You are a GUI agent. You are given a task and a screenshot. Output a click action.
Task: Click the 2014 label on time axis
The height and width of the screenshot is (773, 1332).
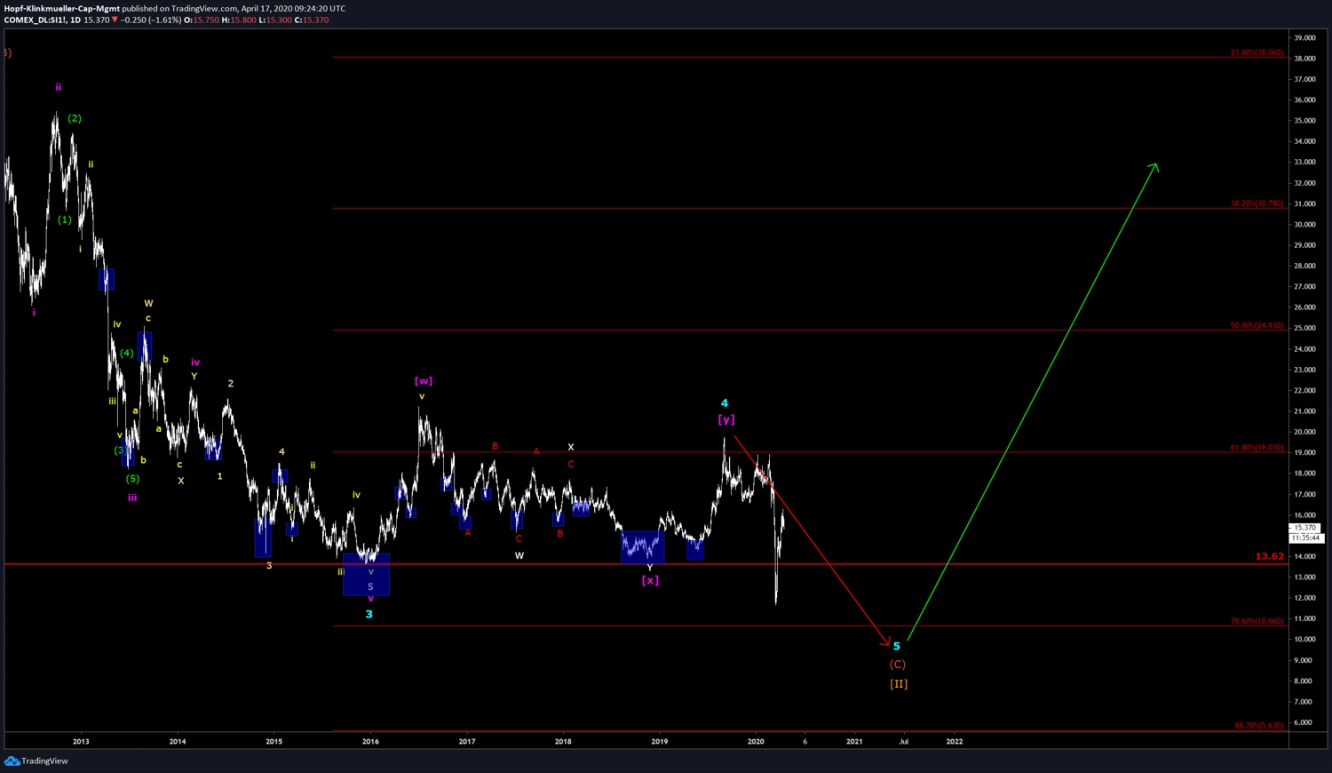click(177, 742)
